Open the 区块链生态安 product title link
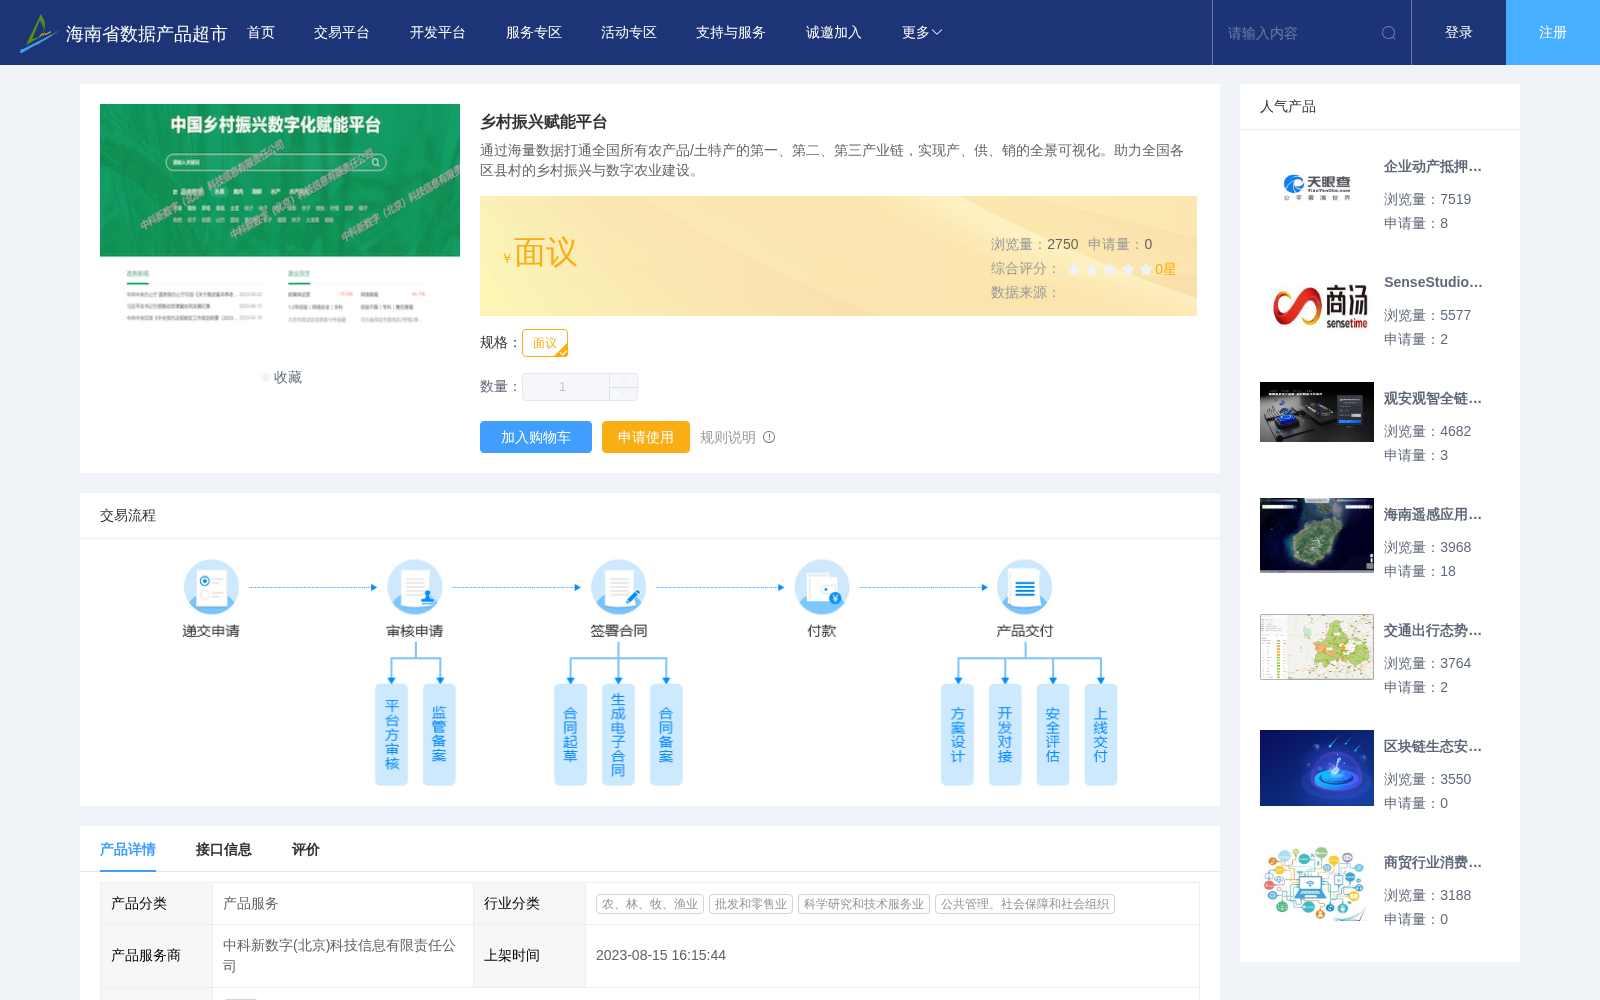This screenshot has width=1600, height=1000. (x=1433, y=747)
